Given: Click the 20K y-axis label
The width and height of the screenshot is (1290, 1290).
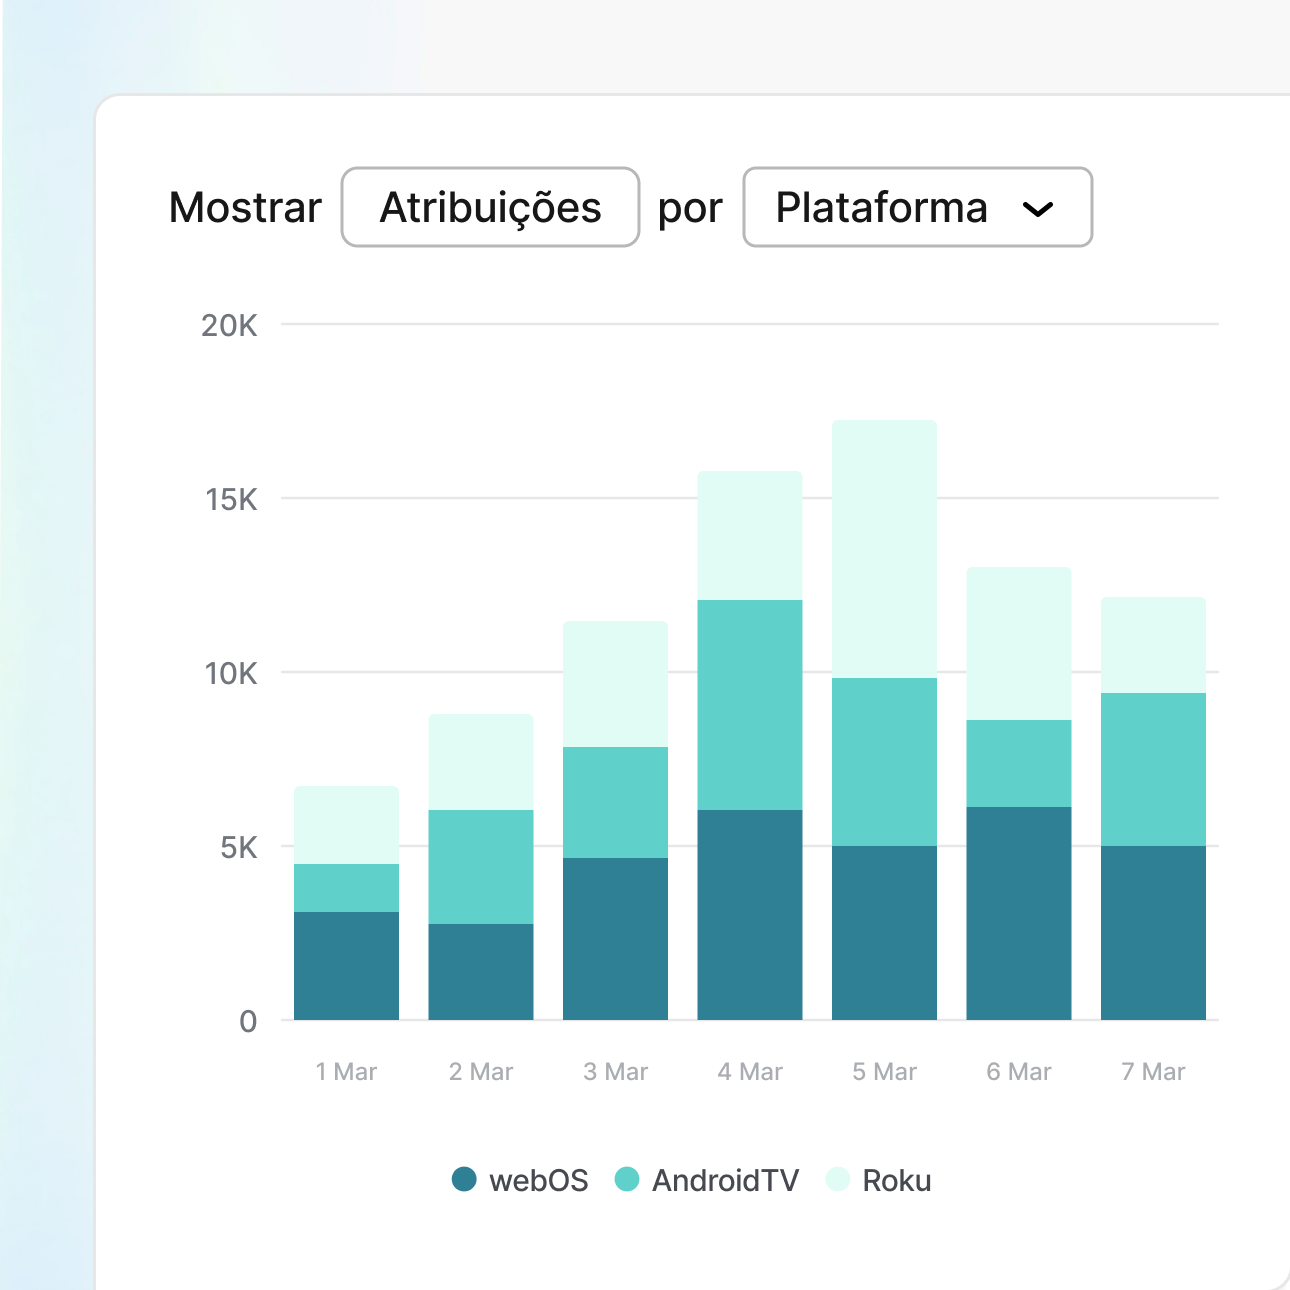Looking at the screenshot, I should click(229, 326).
